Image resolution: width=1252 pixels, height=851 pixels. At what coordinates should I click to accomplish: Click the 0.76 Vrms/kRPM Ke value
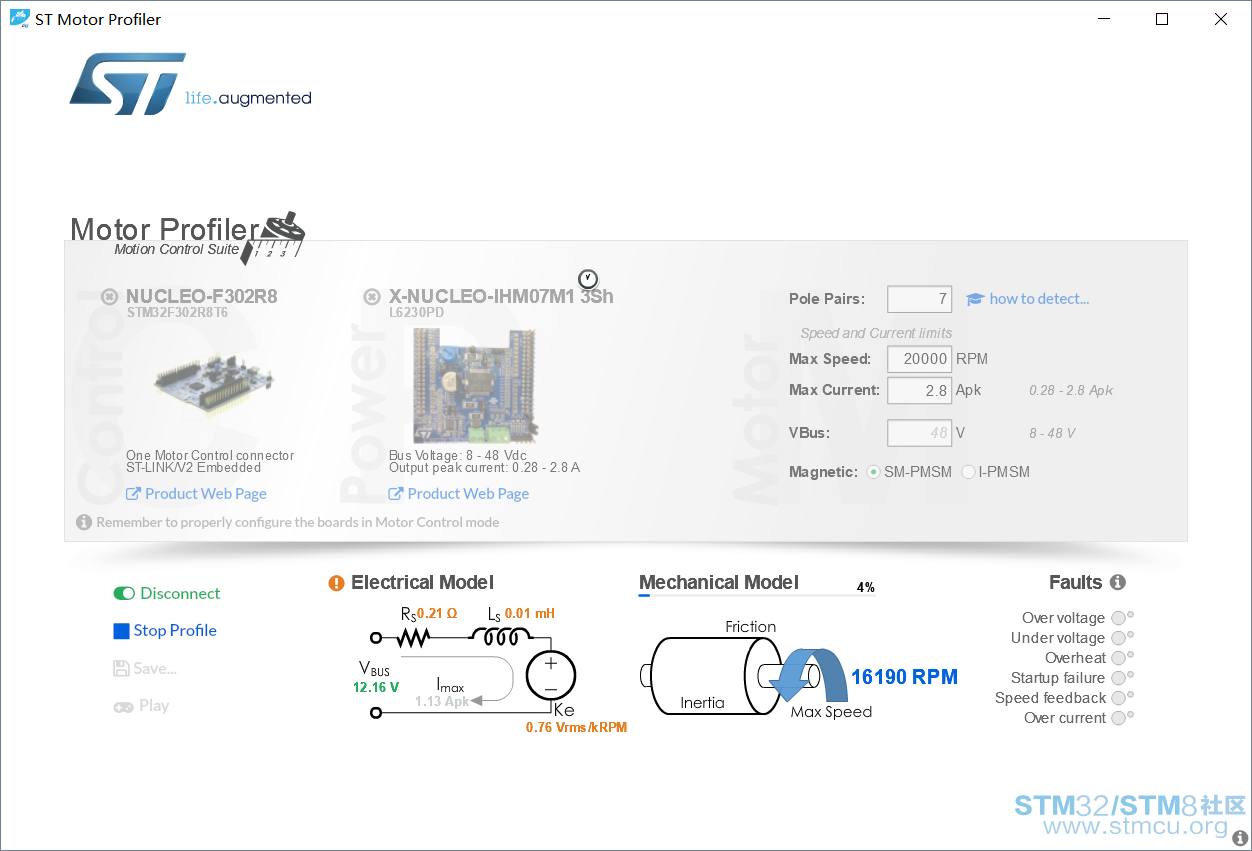tap(576, 728)
